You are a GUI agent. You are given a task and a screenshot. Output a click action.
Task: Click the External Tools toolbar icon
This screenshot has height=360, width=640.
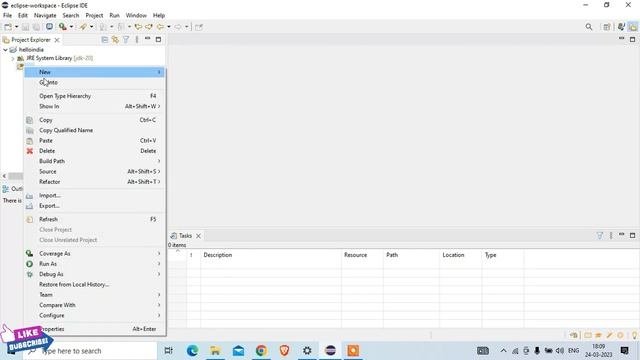[83, 27]
